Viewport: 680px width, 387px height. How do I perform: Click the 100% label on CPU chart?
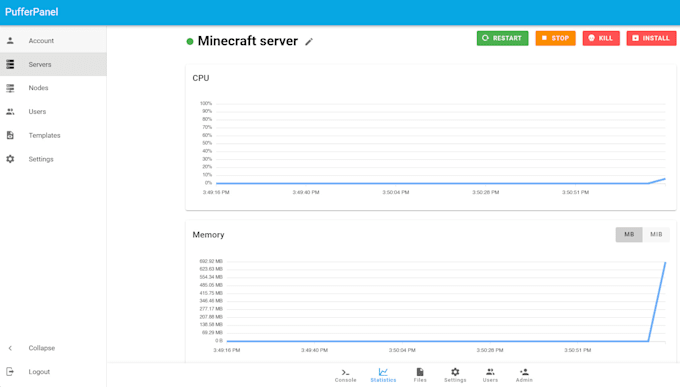[206, 103]
